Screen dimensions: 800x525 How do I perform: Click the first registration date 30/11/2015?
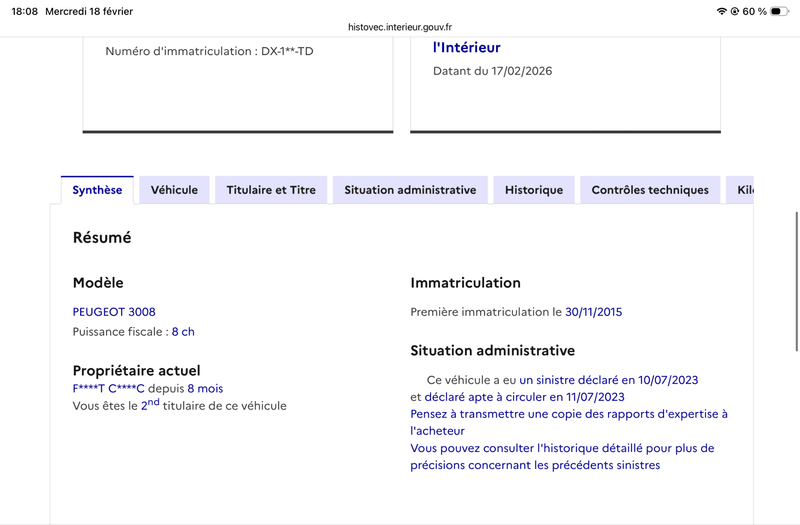pos(593,312)
